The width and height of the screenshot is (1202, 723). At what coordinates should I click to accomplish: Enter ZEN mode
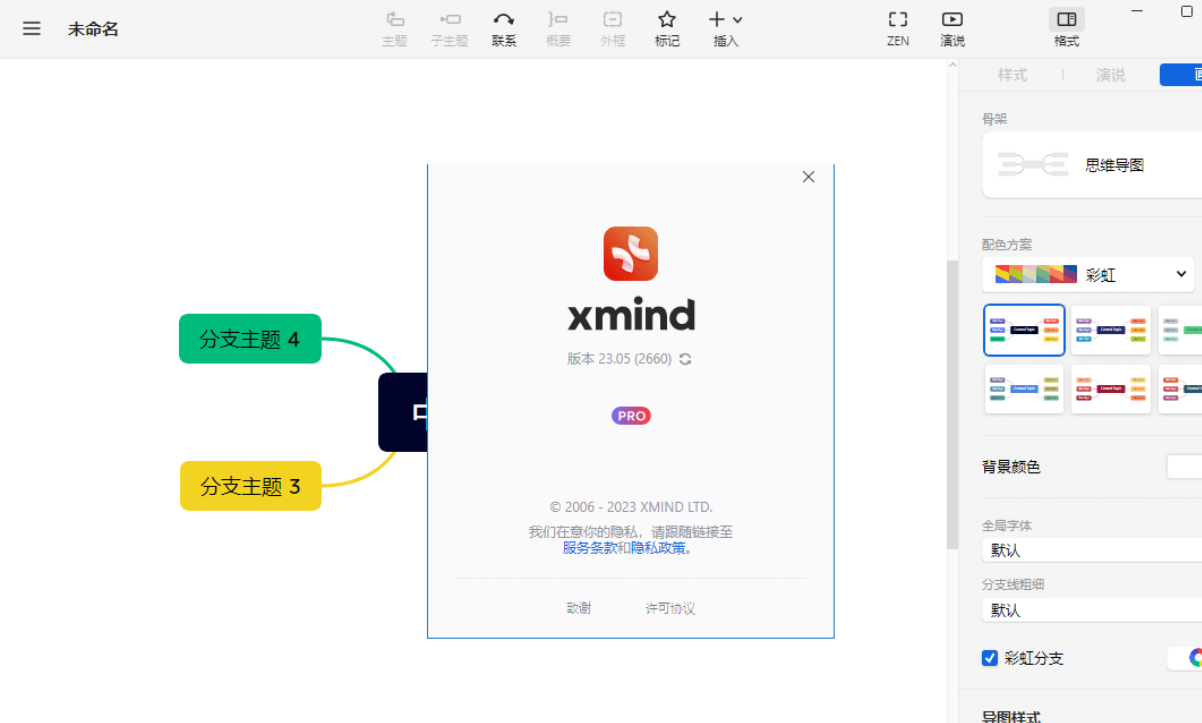coord(897,28)
